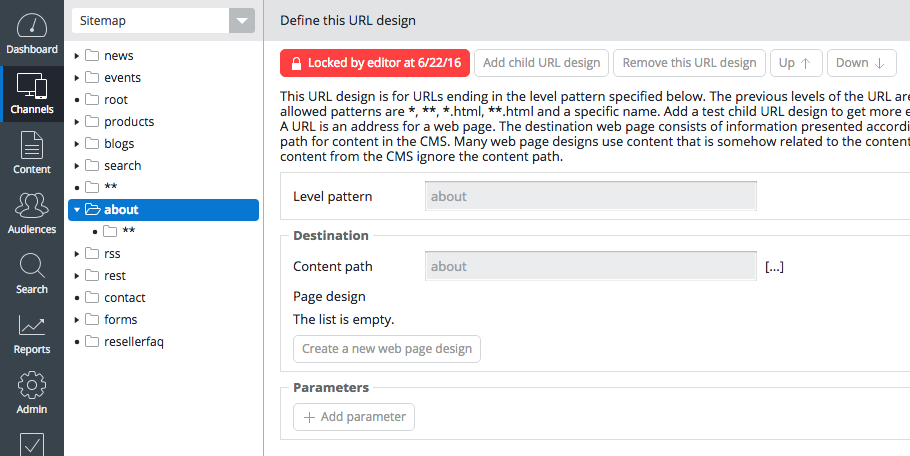This screenshot has width=910, height=456.
Task: Expand the blogs tree node
Action: pyautogui.click(x=77, y=144)
